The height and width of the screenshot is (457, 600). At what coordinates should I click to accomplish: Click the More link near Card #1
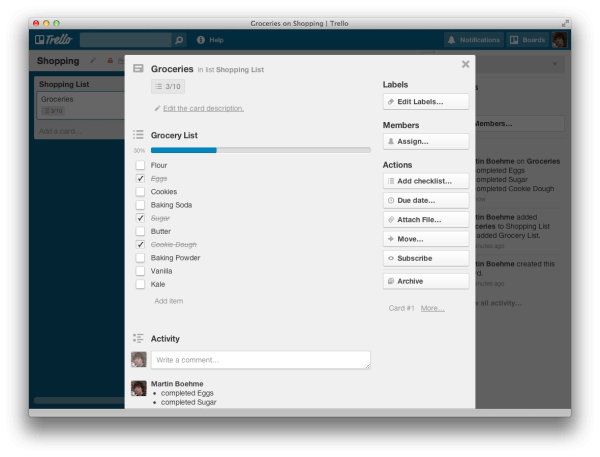point(432,308)
